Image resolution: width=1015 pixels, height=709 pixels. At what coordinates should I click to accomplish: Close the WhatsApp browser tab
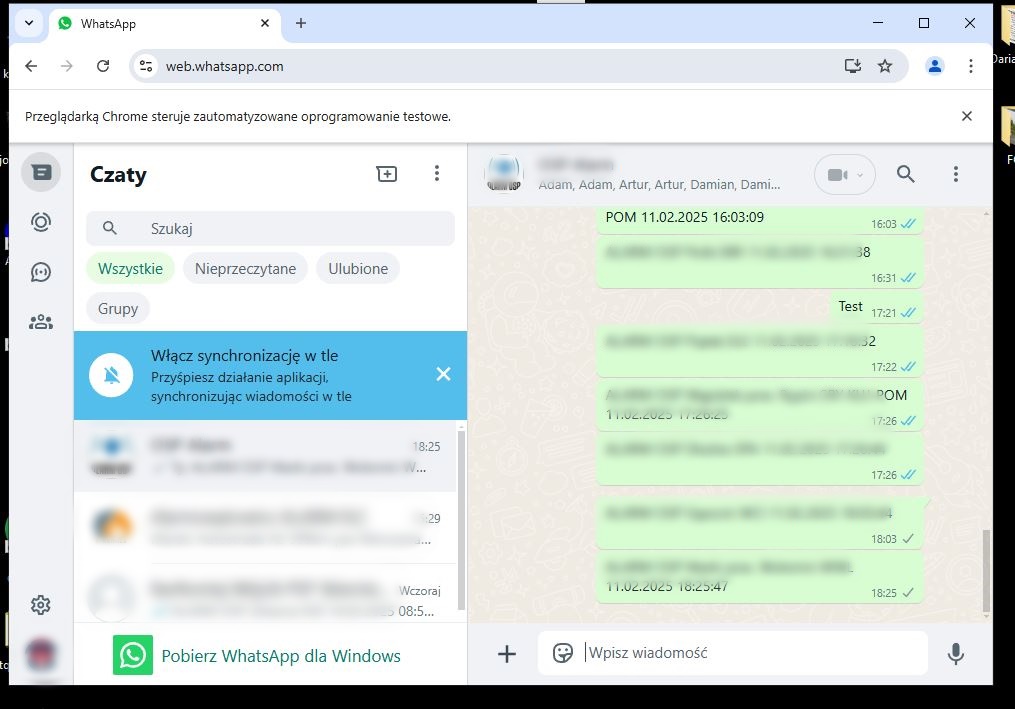click(x=265, y=23)
